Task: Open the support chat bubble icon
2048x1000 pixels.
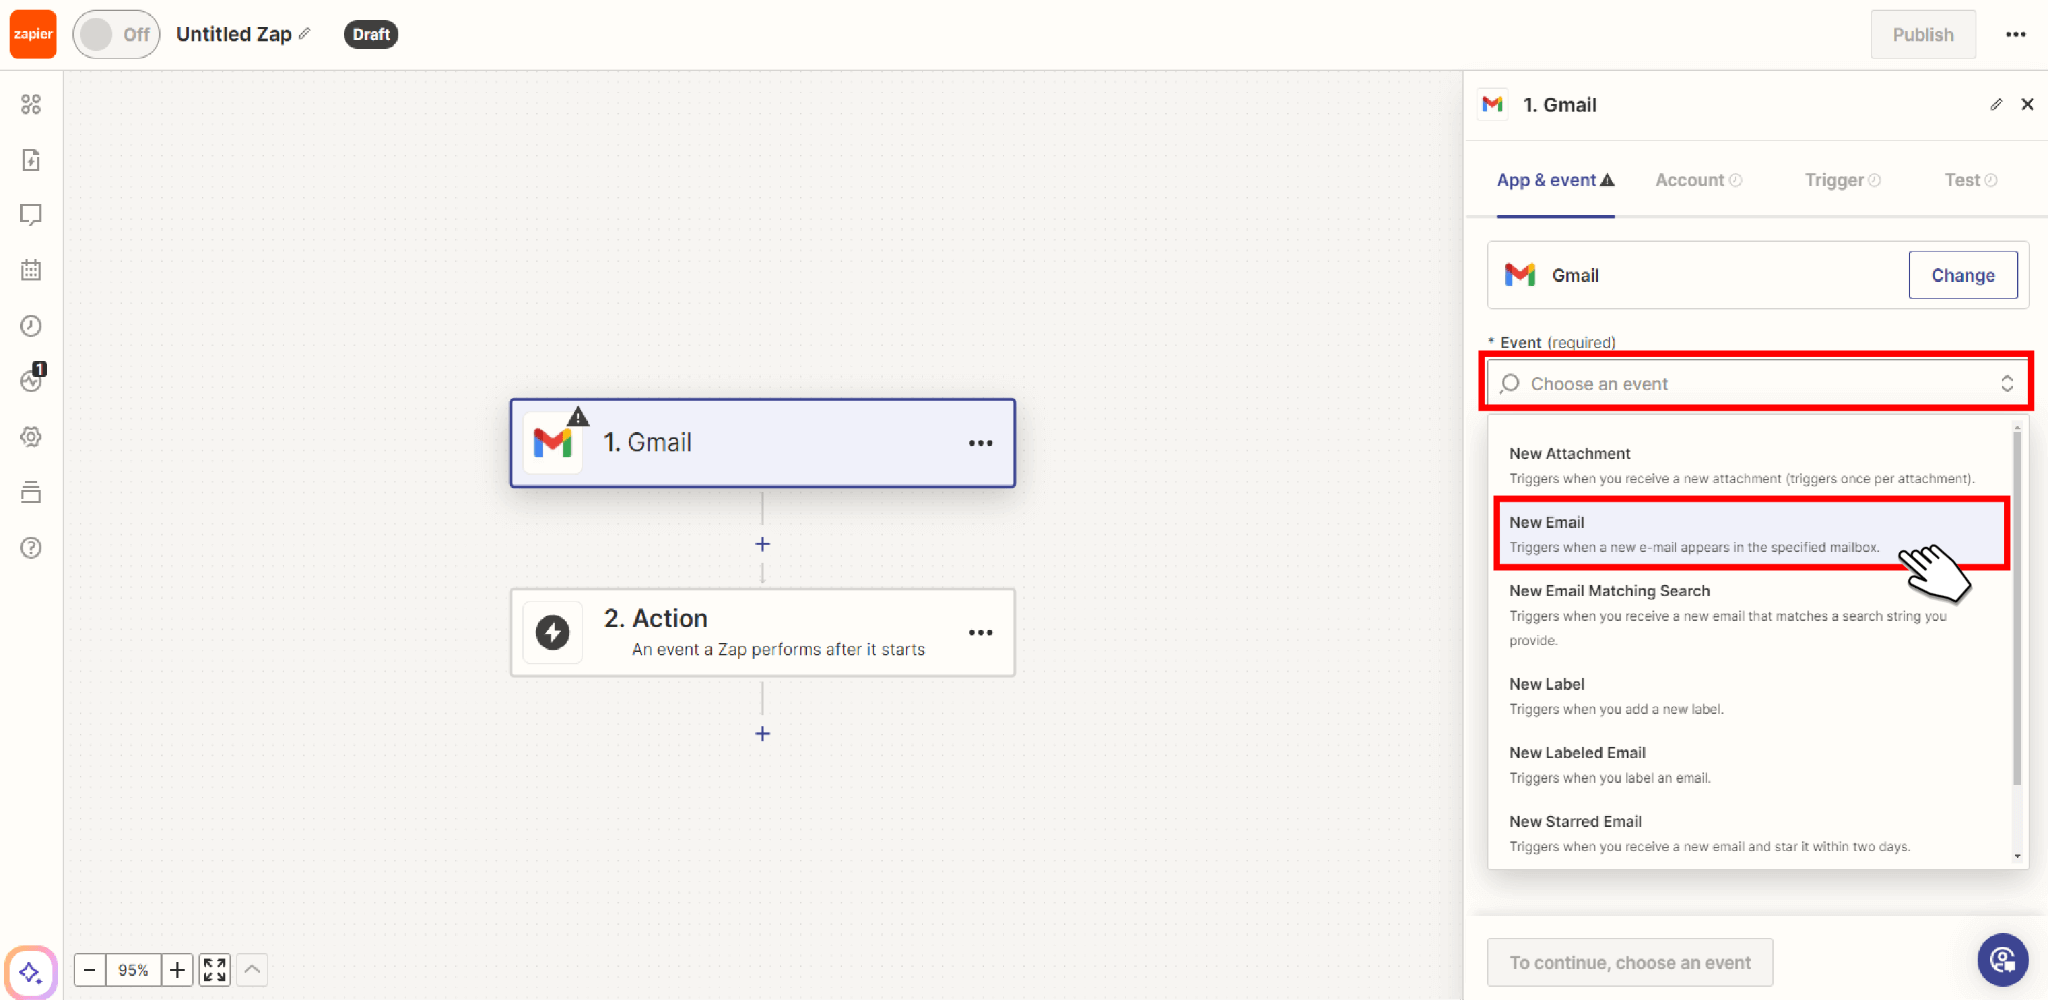Action: [2003, 960]
